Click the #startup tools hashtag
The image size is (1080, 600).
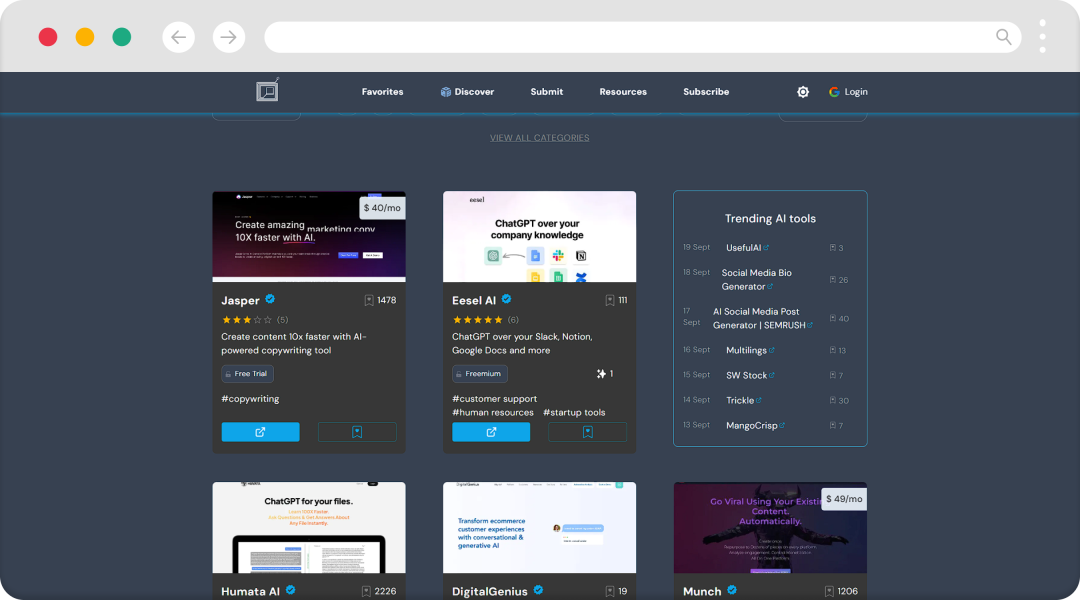[574, 413]
